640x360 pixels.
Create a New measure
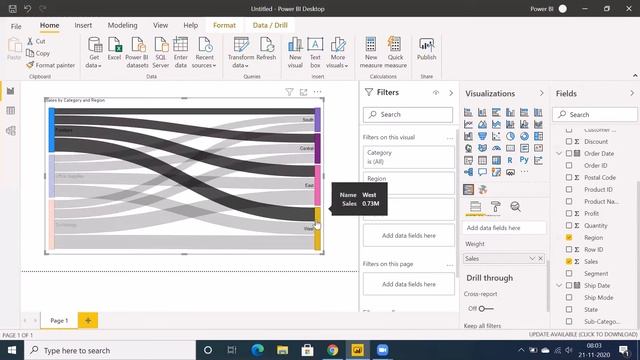[x=371, y=52]
